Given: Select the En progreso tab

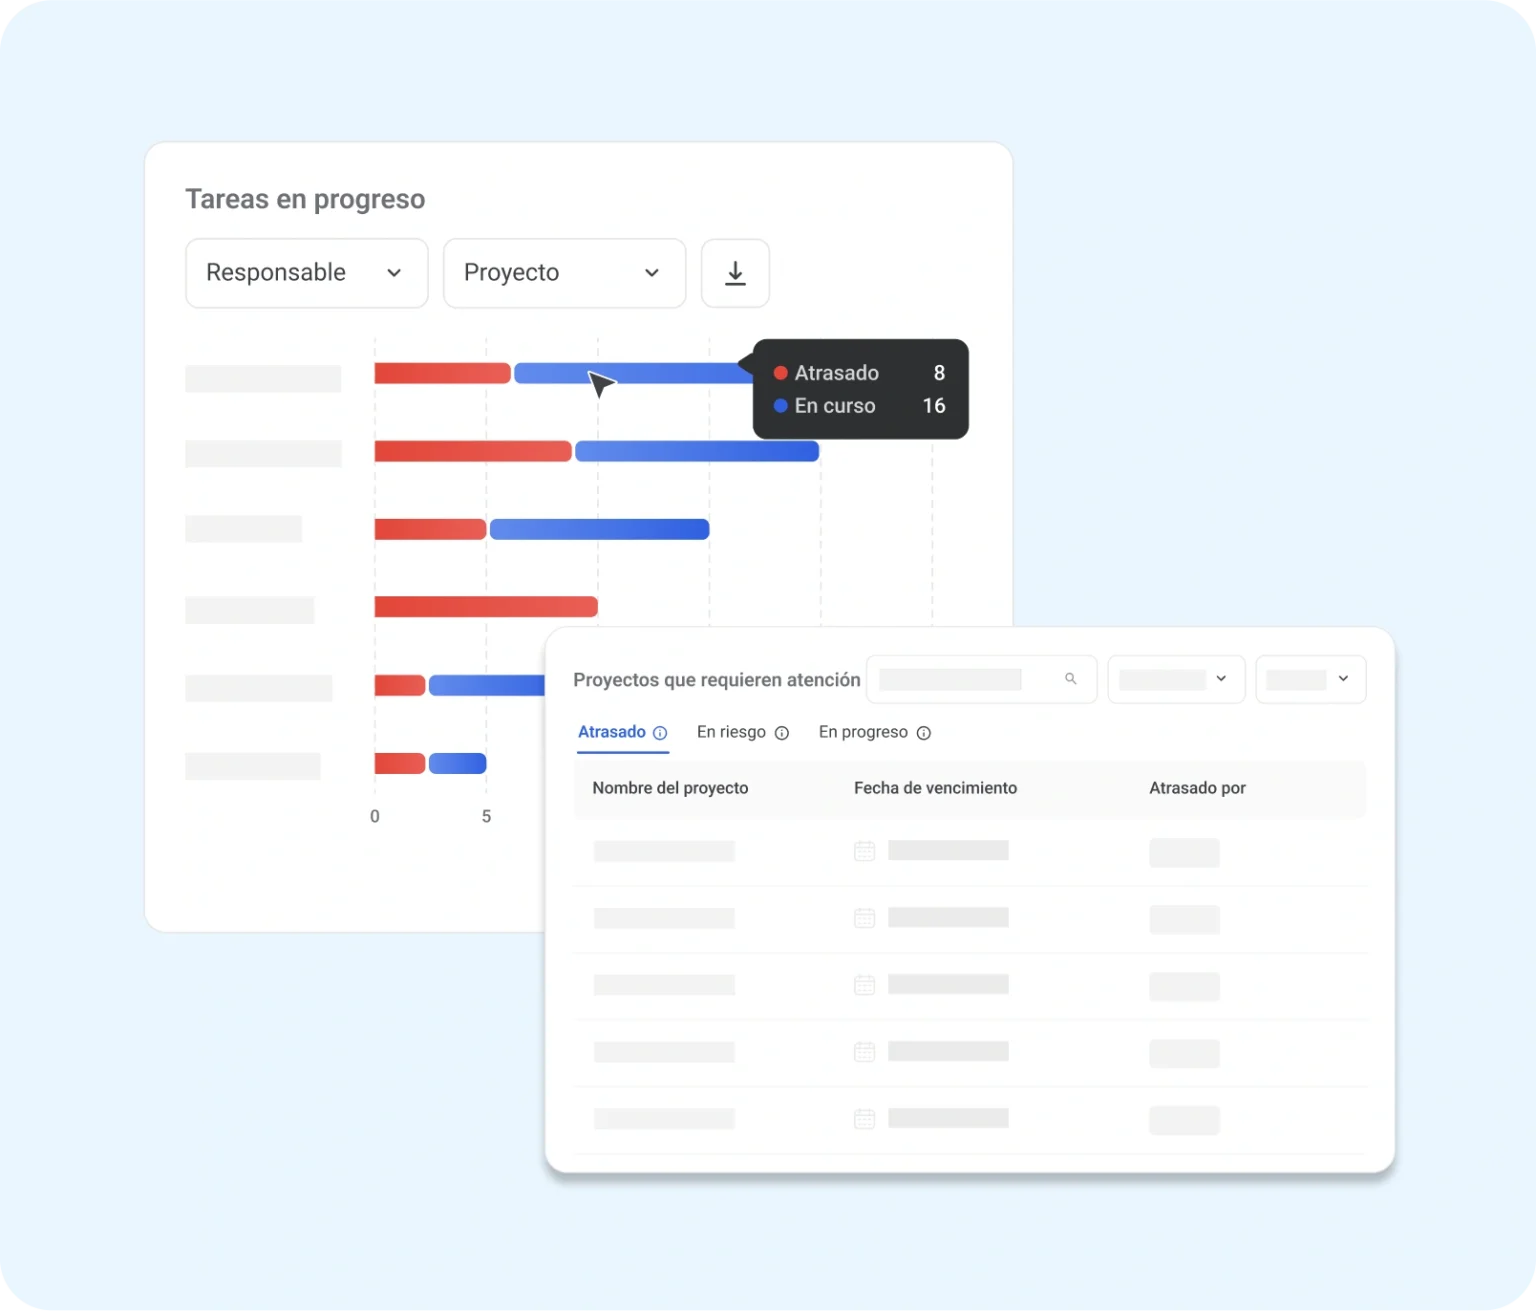Looking at the screenshot, I should 863,732.
